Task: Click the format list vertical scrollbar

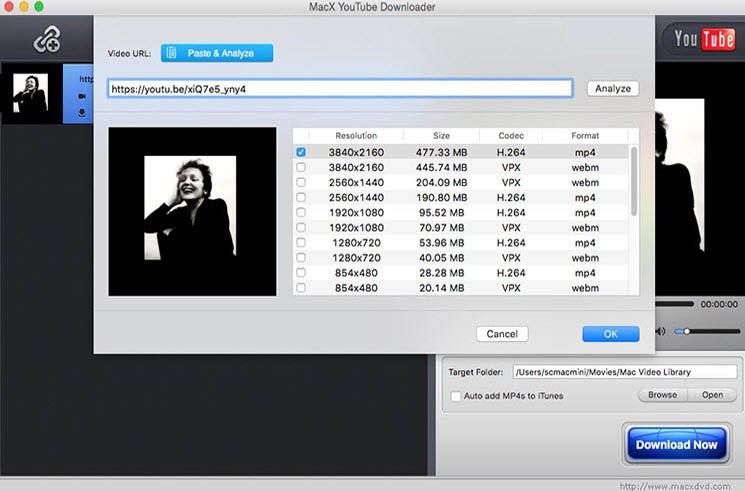Action: click(633, 182)
